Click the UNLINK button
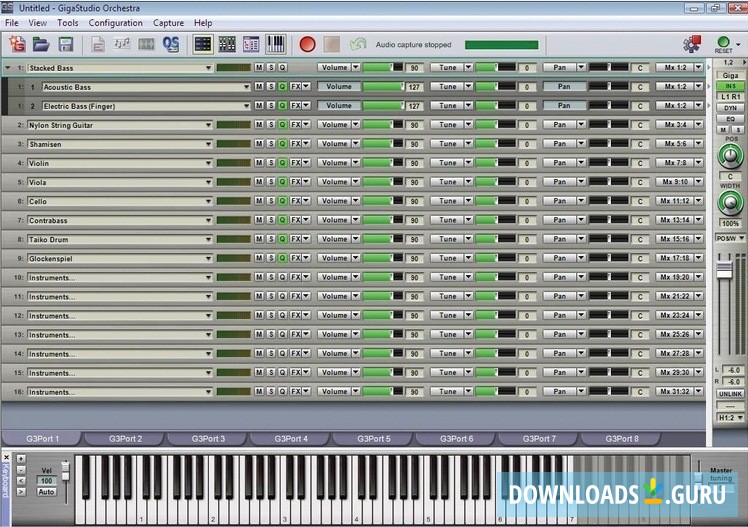Image resolution: width=748 pixels, height=527 pixels. click(730, 394)
